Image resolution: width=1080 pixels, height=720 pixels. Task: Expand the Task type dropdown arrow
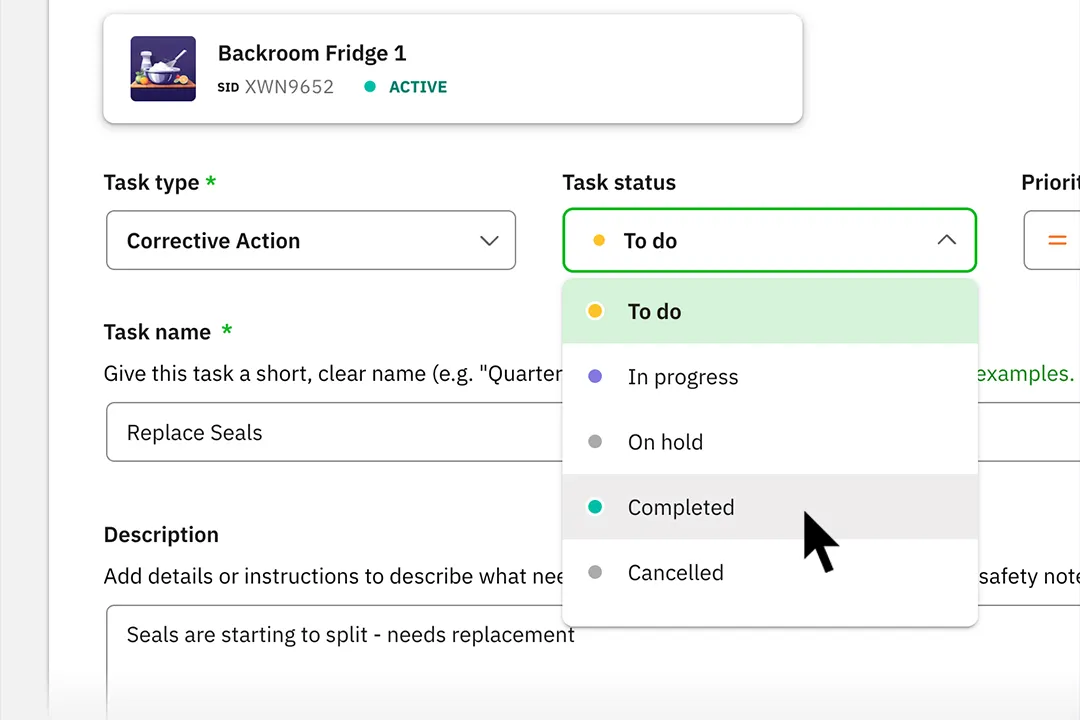[x=489, y=240]
